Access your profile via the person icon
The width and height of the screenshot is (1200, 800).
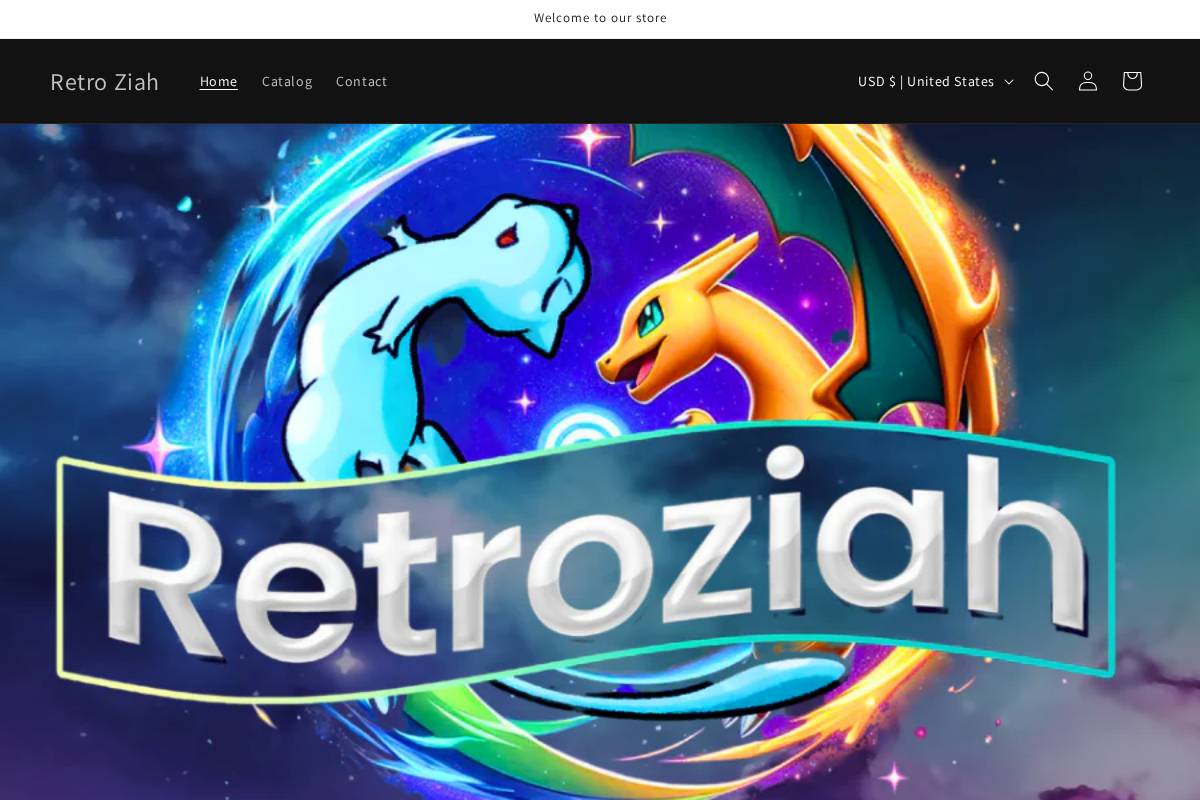point(1087,81)
